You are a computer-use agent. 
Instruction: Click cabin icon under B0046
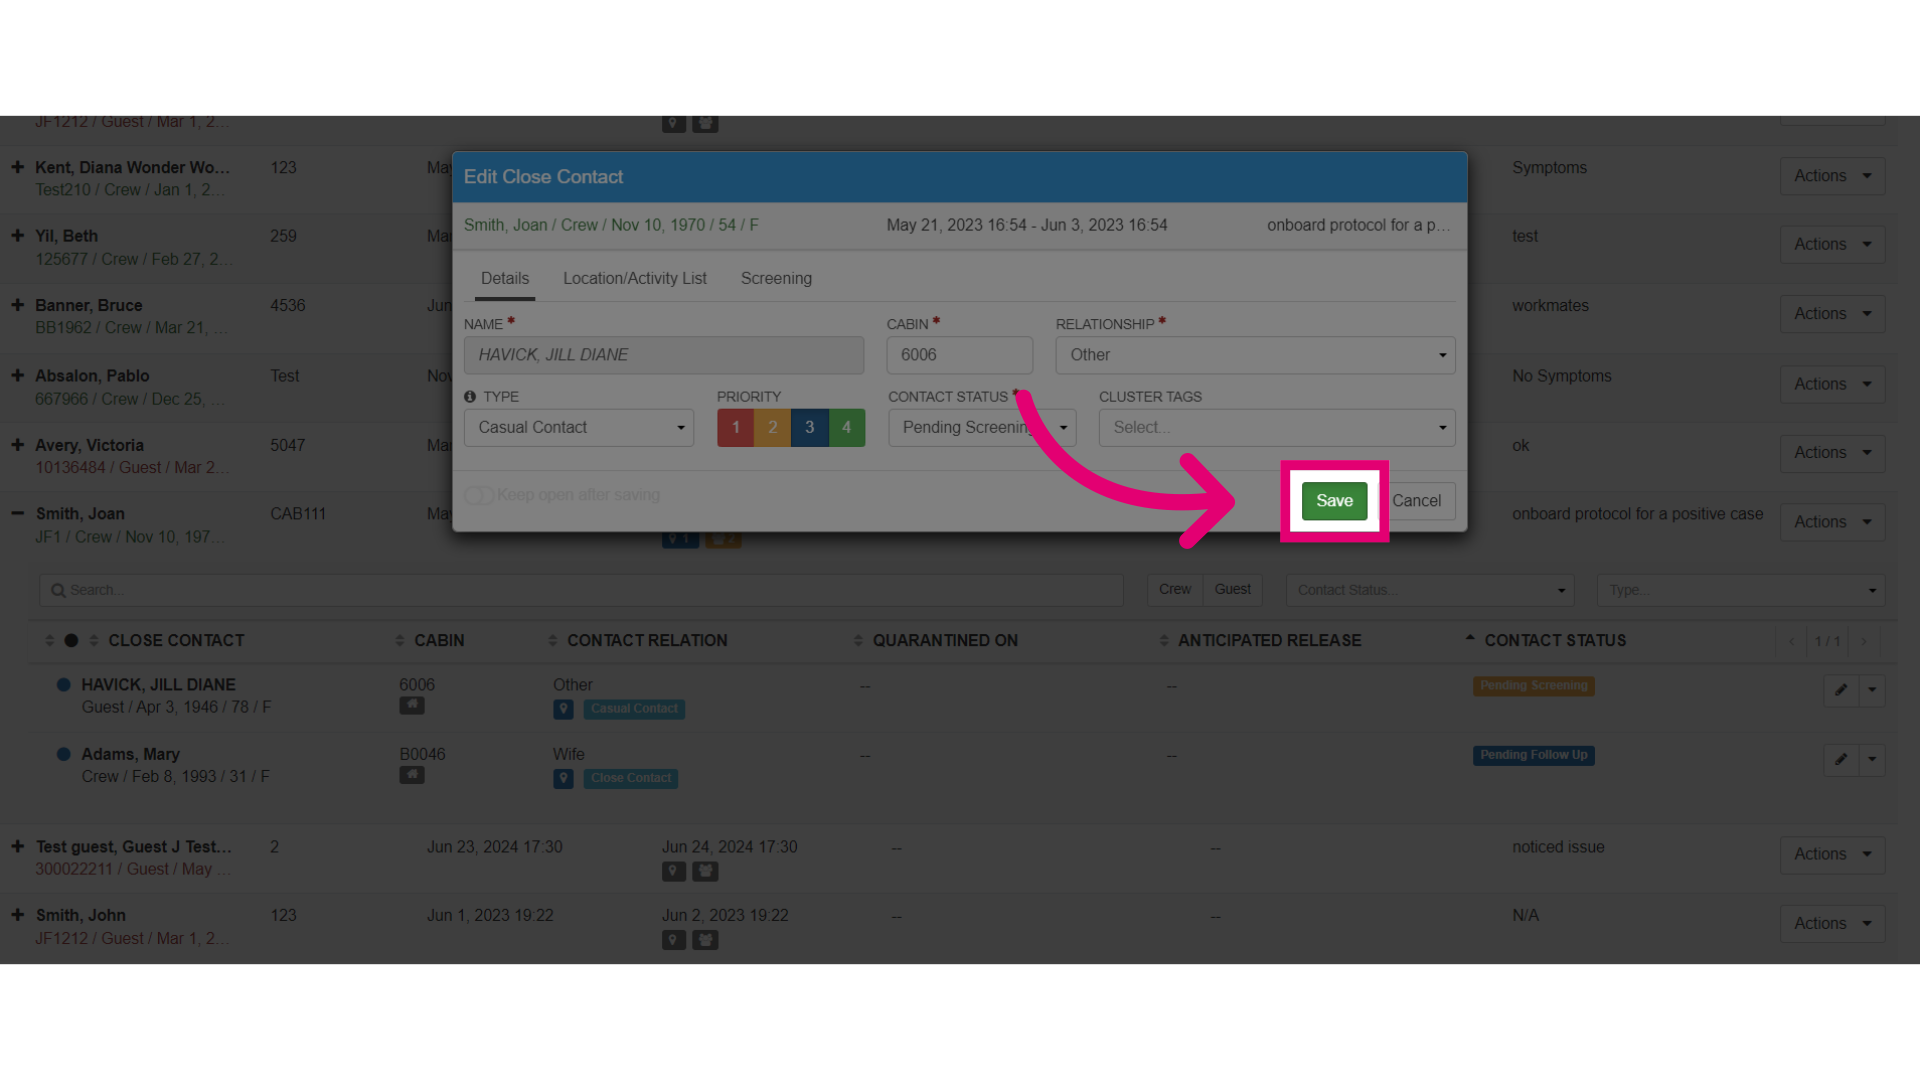pyautogui.click(x=412, y=776)
